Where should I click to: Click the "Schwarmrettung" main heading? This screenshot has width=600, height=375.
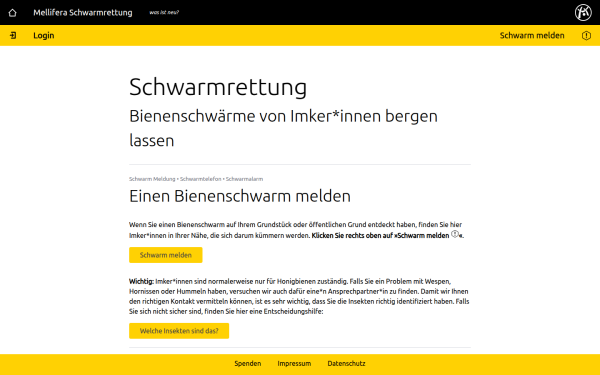click(x=218, y=87)
